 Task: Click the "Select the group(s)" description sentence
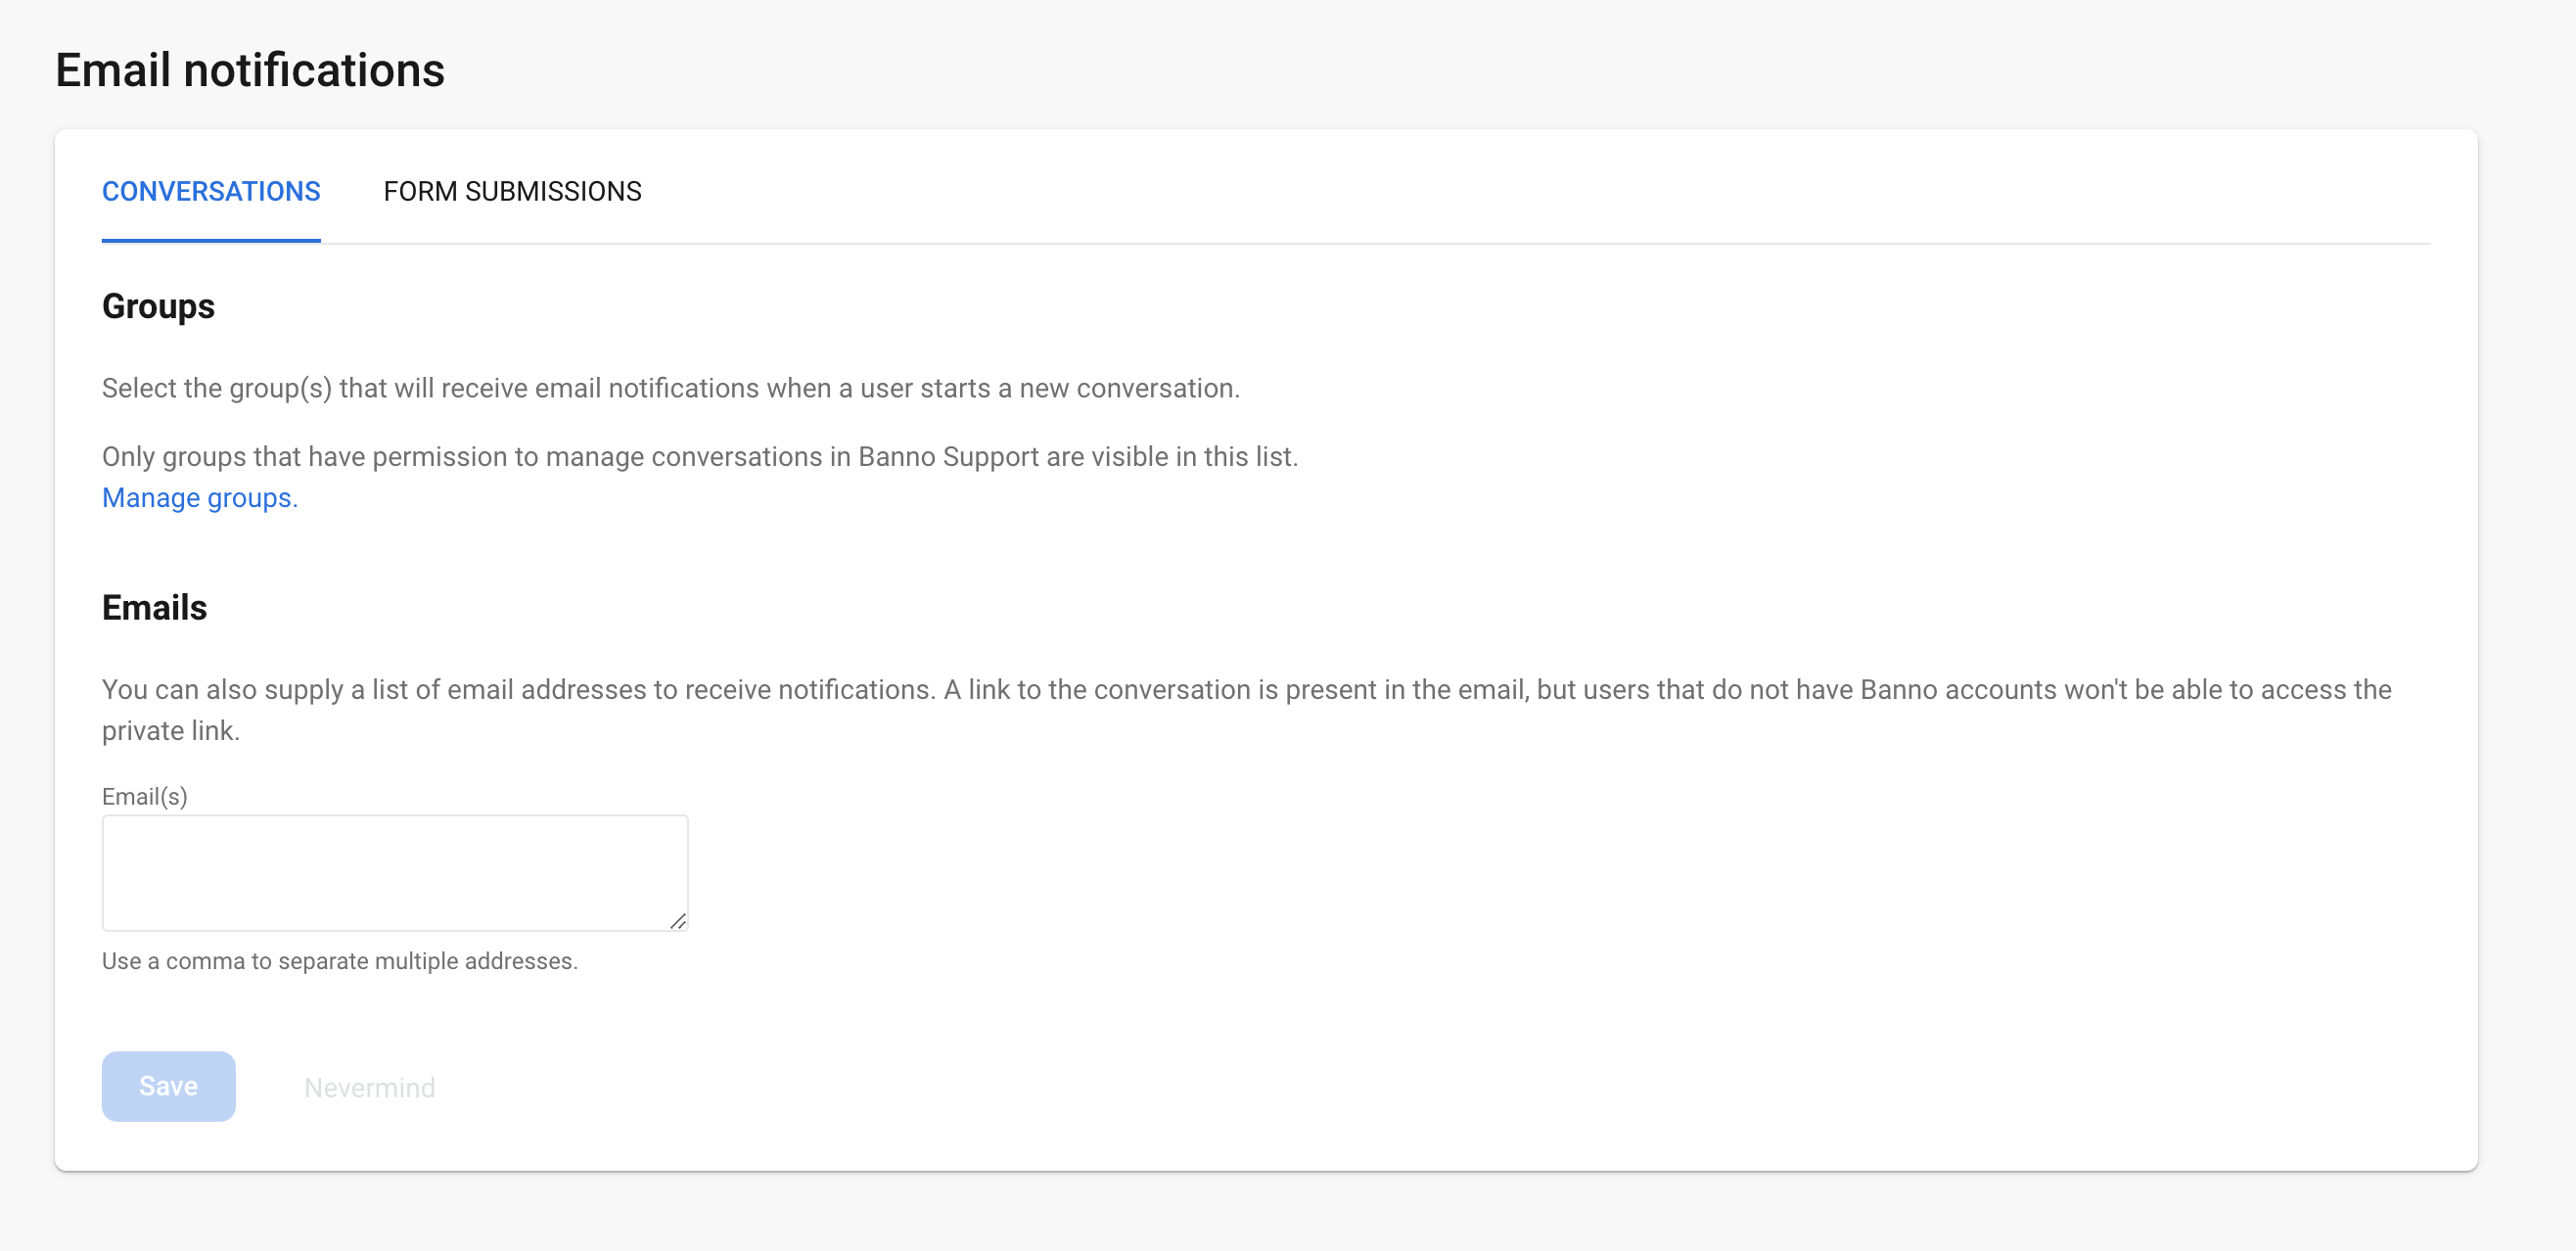click(670, 388)
